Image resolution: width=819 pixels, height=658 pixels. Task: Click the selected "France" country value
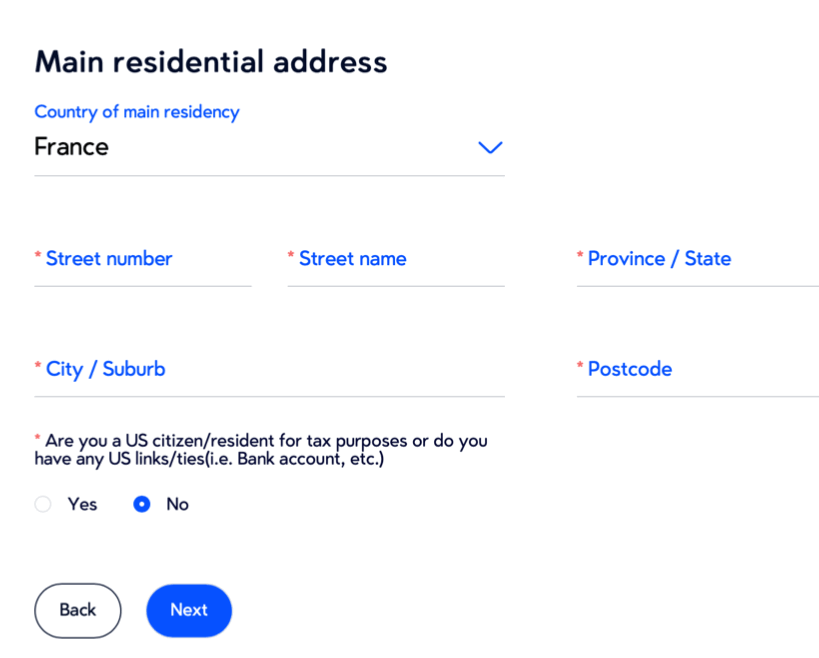coord(72,147)
